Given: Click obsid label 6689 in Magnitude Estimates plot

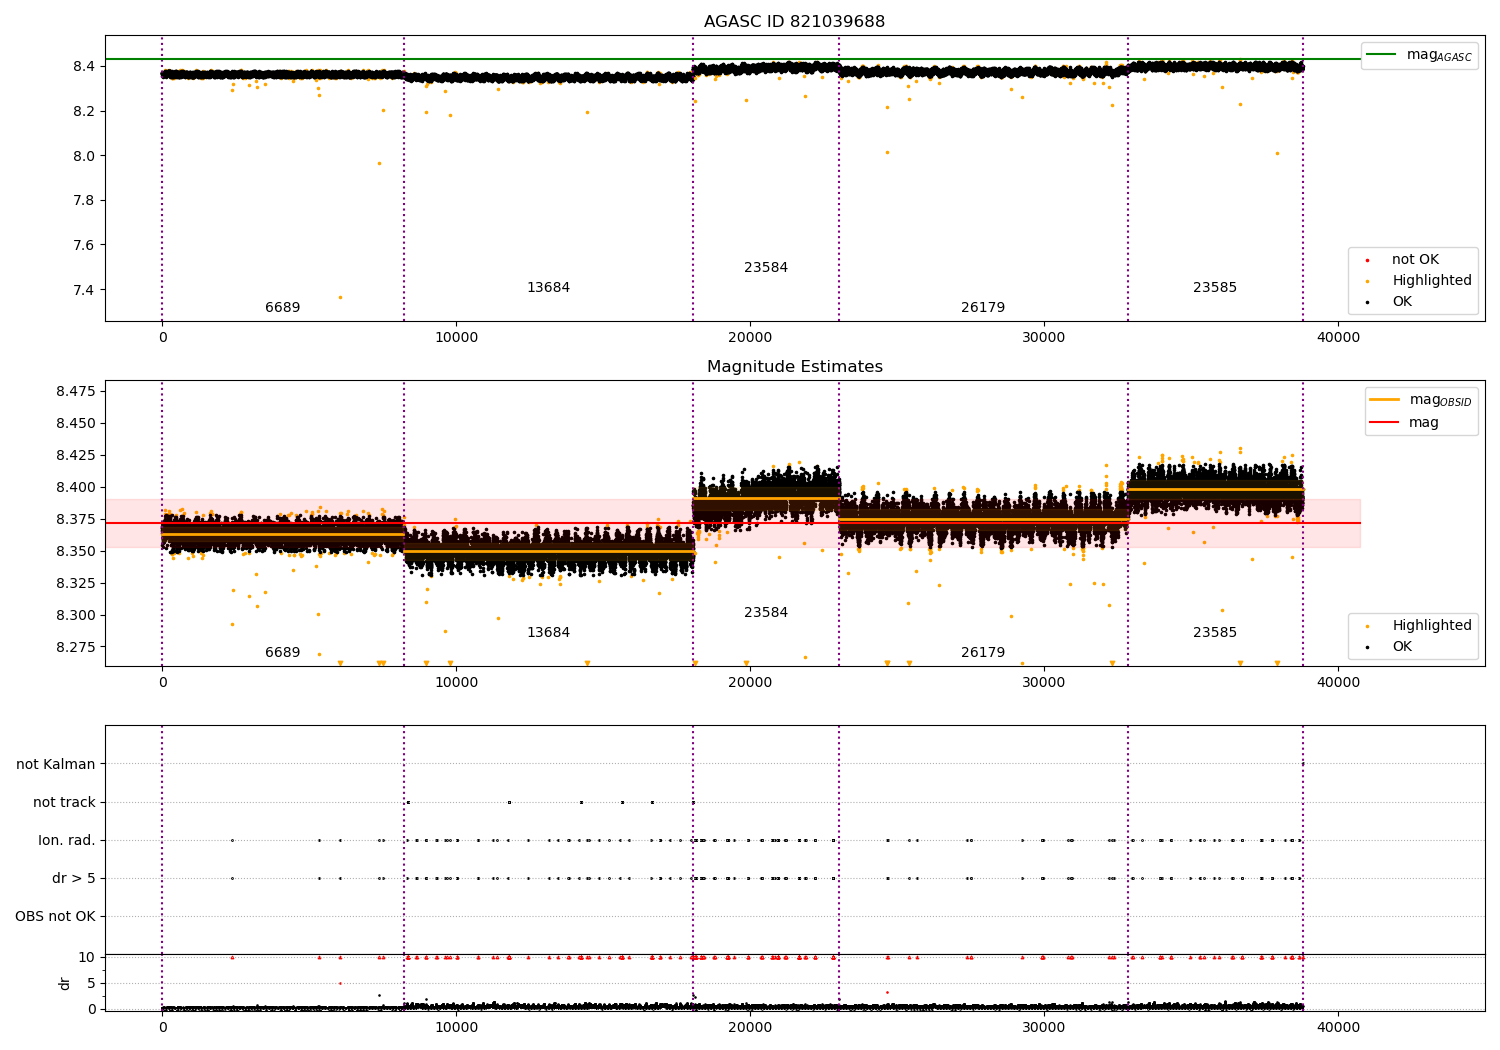Looking at the screenshot, I should click(x=282, y=653).
